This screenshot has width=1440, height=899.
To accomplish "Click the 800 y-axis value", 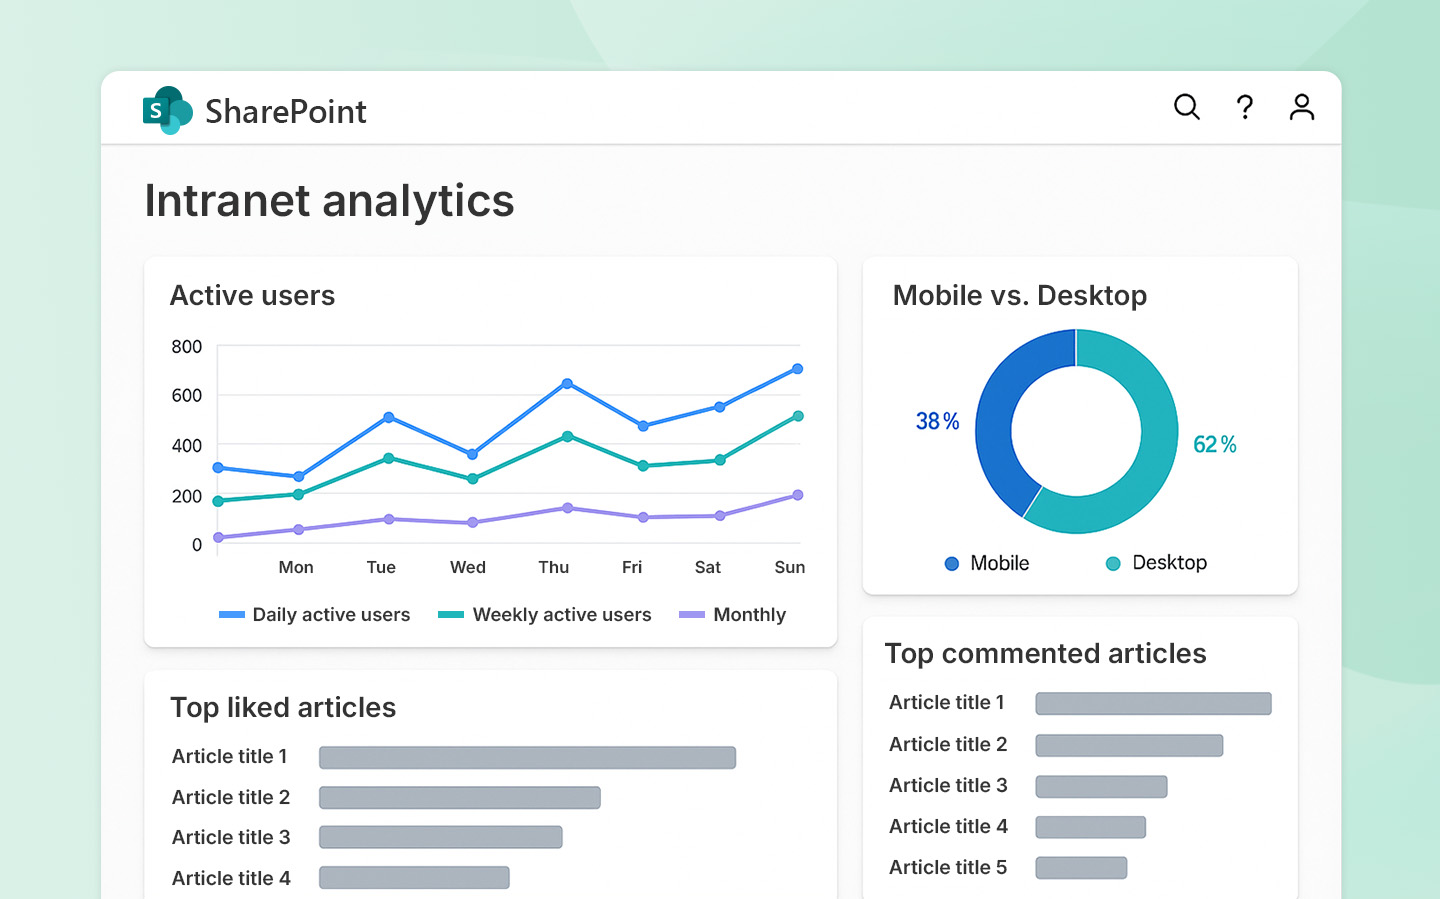I will coord(187,347).
